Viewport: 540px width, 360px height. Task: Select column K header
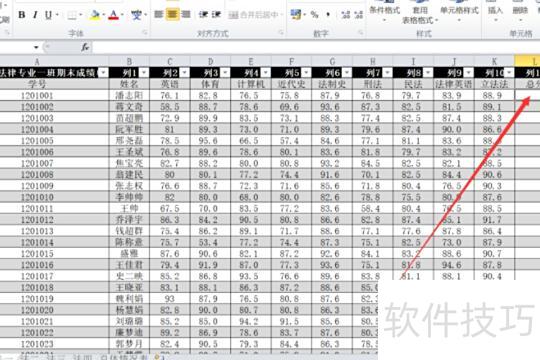click(494, 62)
